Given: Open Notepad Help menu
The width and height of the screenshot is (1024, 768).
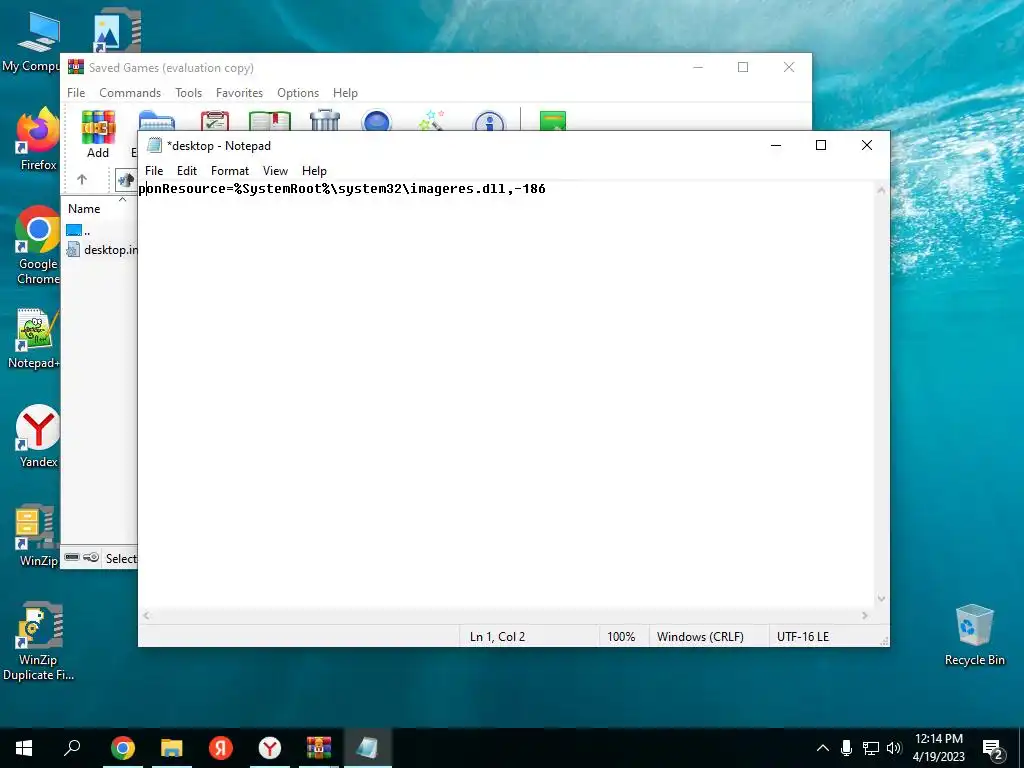Looking at the screenshot, I should tap(314, 170).
